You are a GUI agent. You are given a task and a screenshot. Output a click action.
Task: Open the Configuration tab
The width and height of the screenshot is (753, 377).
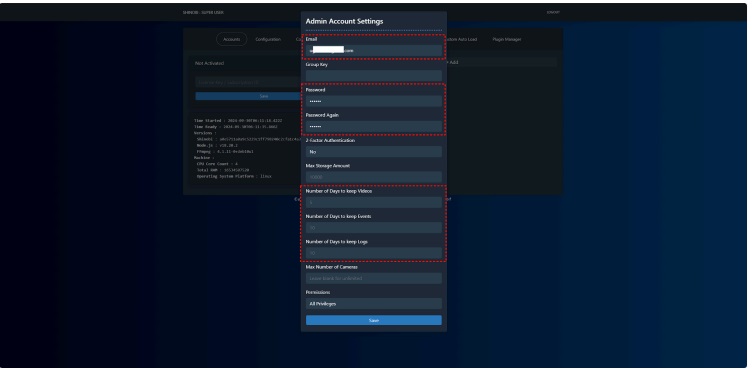point(268,39)
